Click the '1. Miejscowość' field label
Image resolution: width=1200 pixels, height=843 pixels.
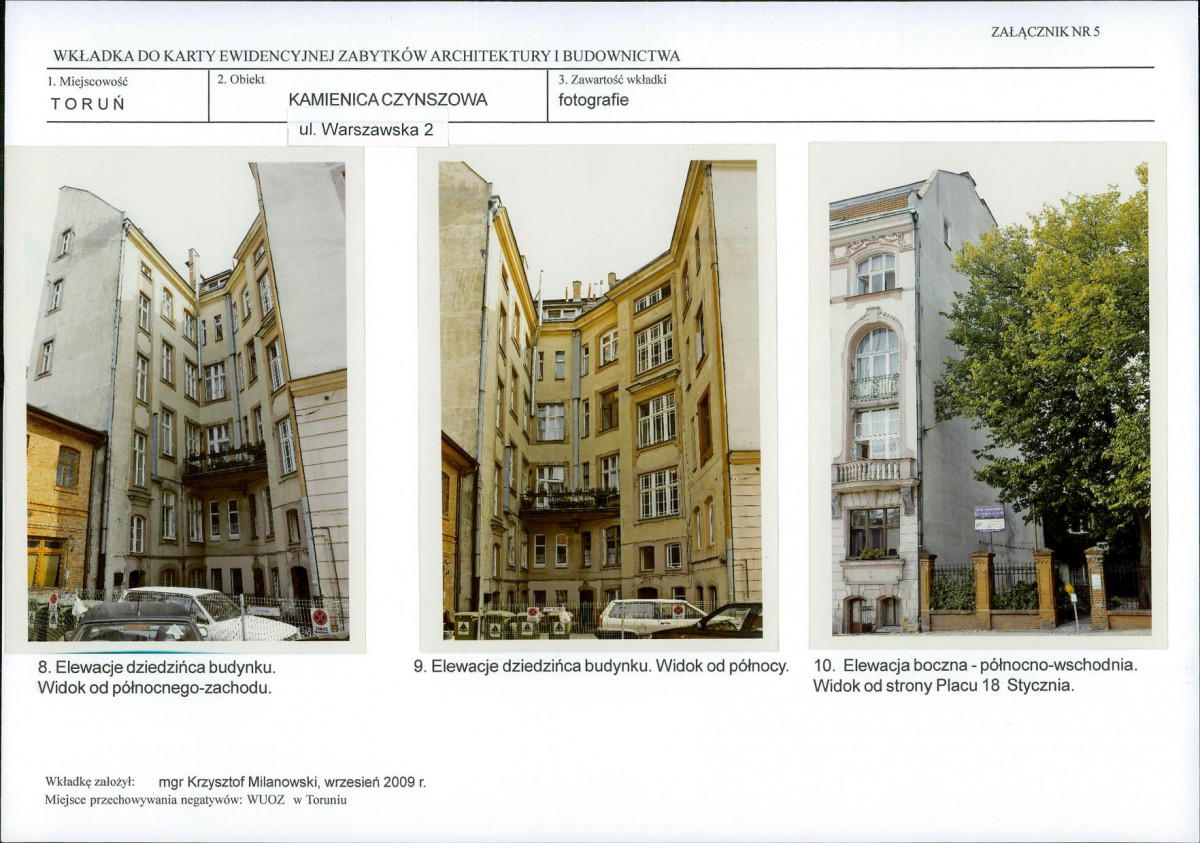pos(88,81)
